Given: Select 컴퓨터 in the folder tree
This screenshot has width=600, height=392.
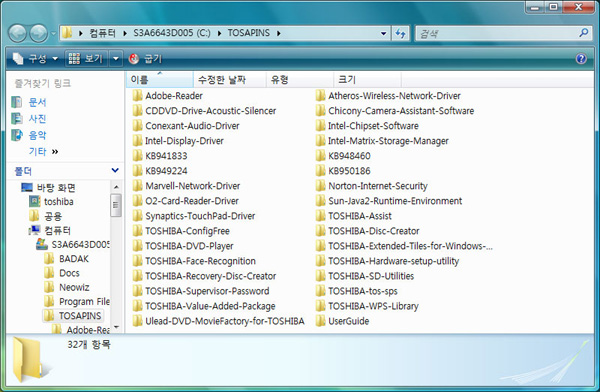Looking at the screenshot, I should pyautogui.click(x=57, y=230).
